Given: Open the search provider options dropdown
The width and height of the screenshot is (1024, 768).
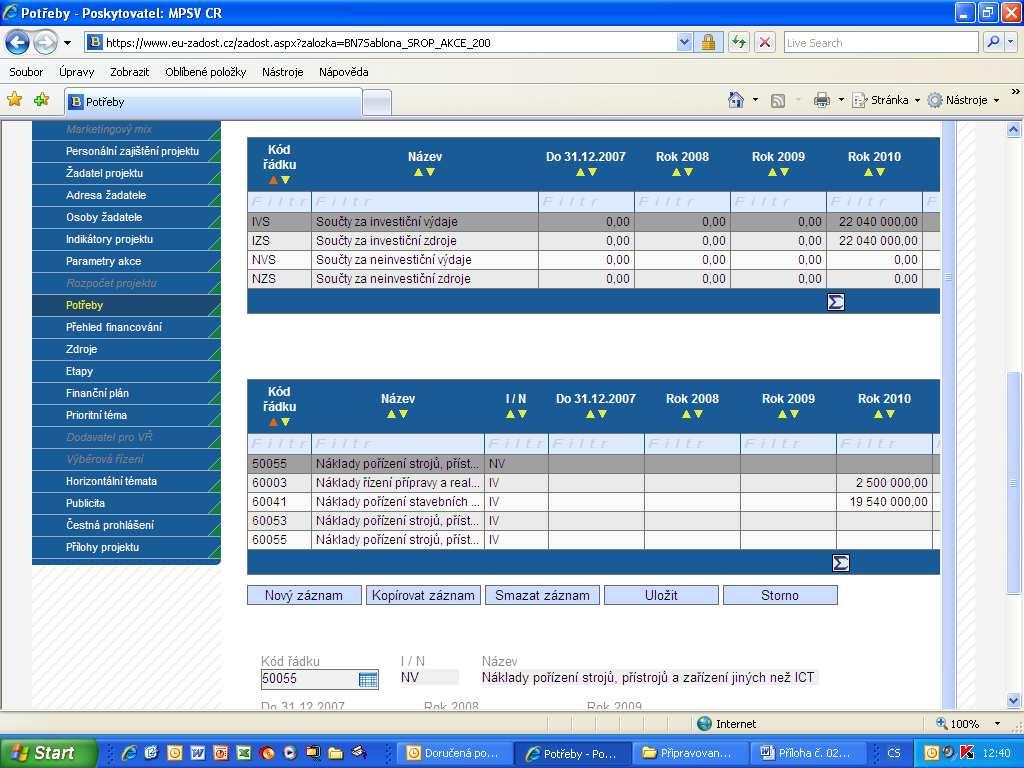Looking at the screenshot, I should [x=1010, y=42].
